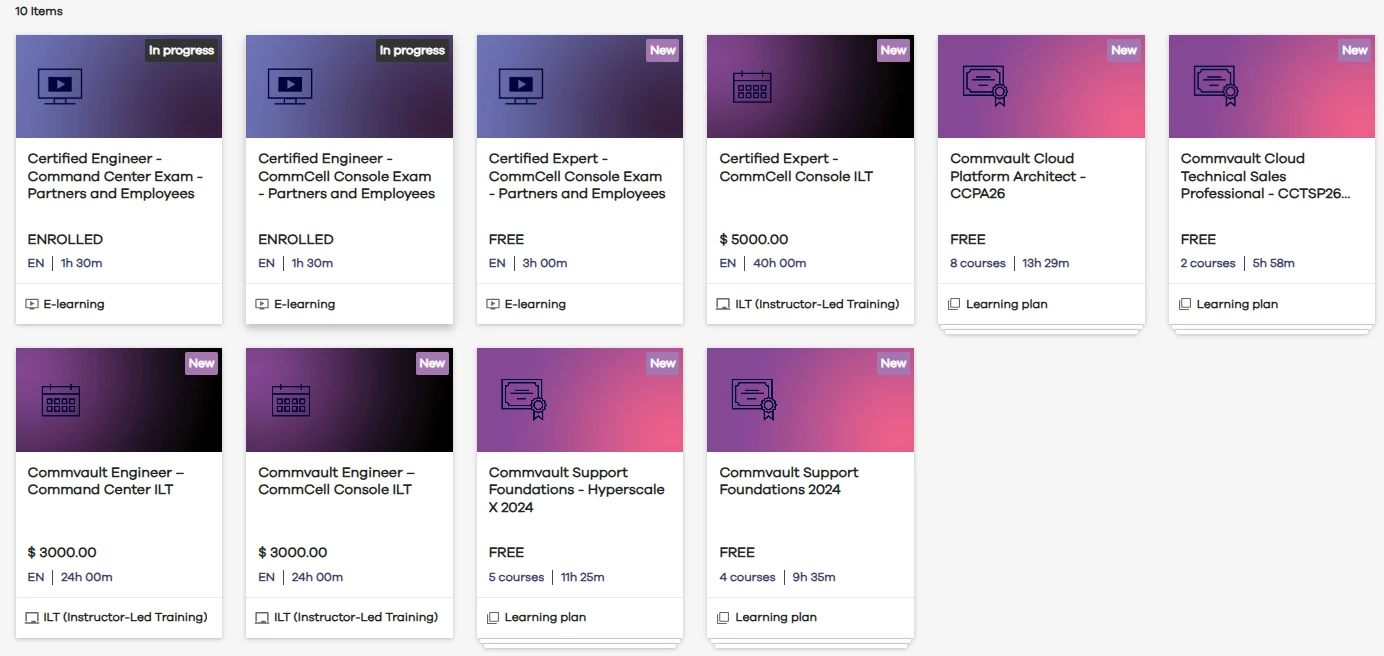Click ILT type icon under Commvault Engineer CommCell Console ILT
Viewport: 1384px width, 656px height.
pos(262,618)
